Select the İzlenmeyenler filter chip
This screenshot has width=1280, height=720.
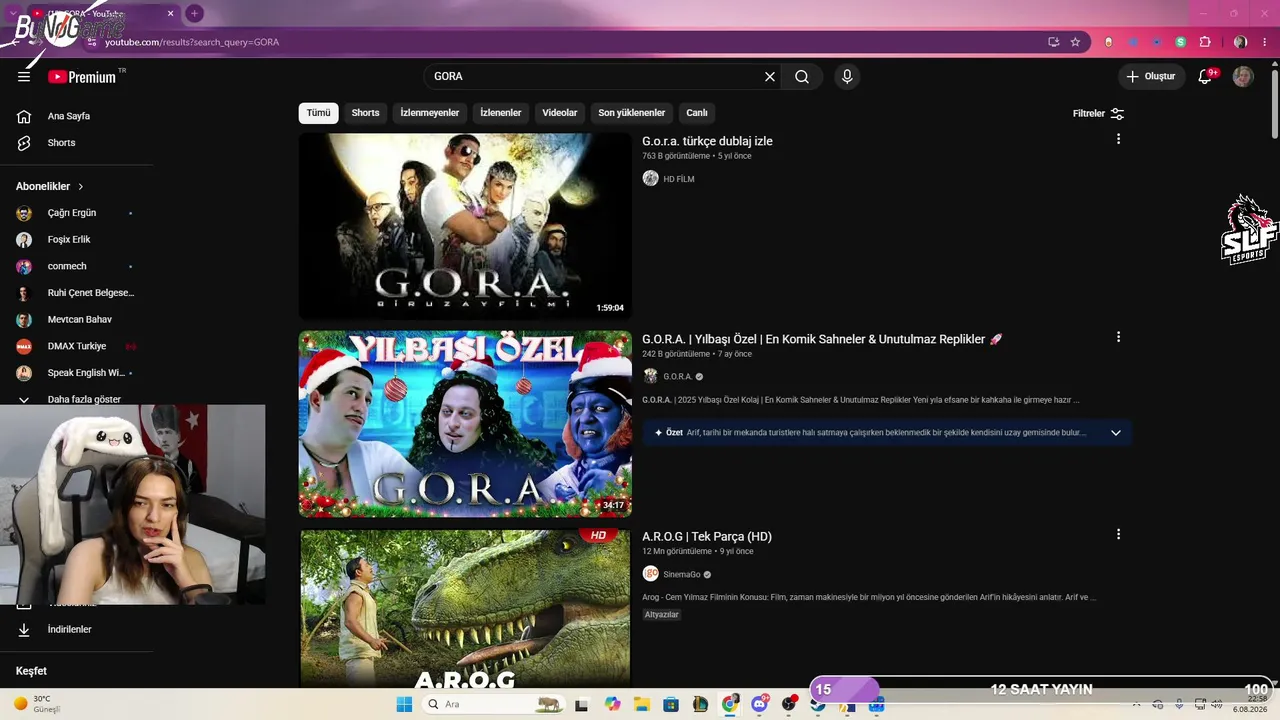[x=430, y=113]
